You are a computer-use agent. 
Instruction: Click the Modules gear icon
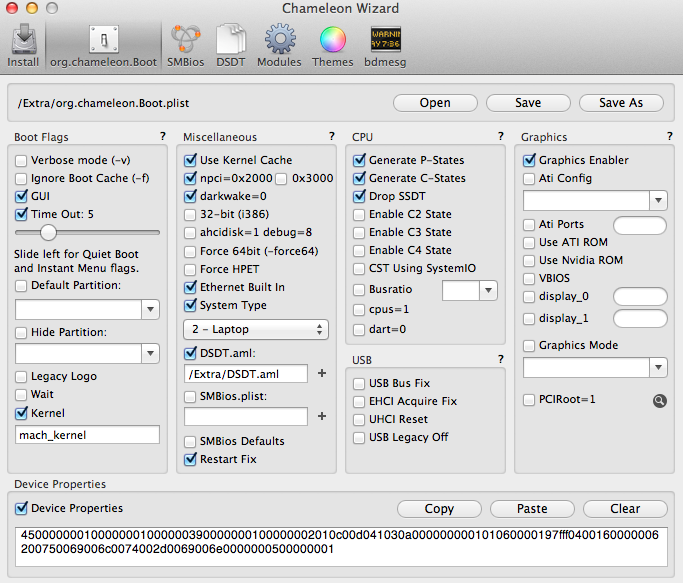click(279, 45)
